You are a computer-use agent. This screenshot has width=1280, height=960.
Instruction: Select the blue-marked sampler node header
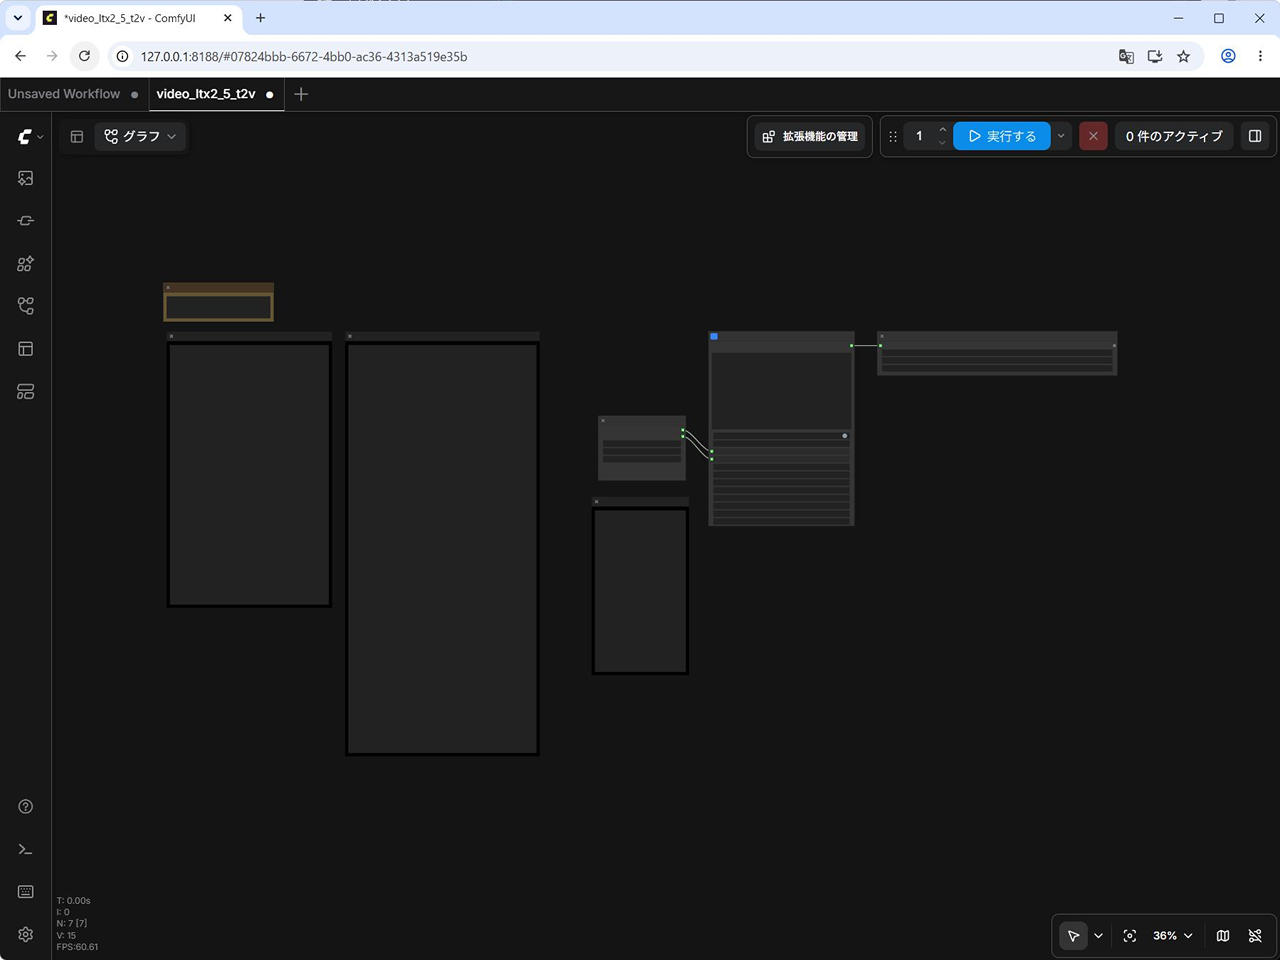[x=781, y=337]
